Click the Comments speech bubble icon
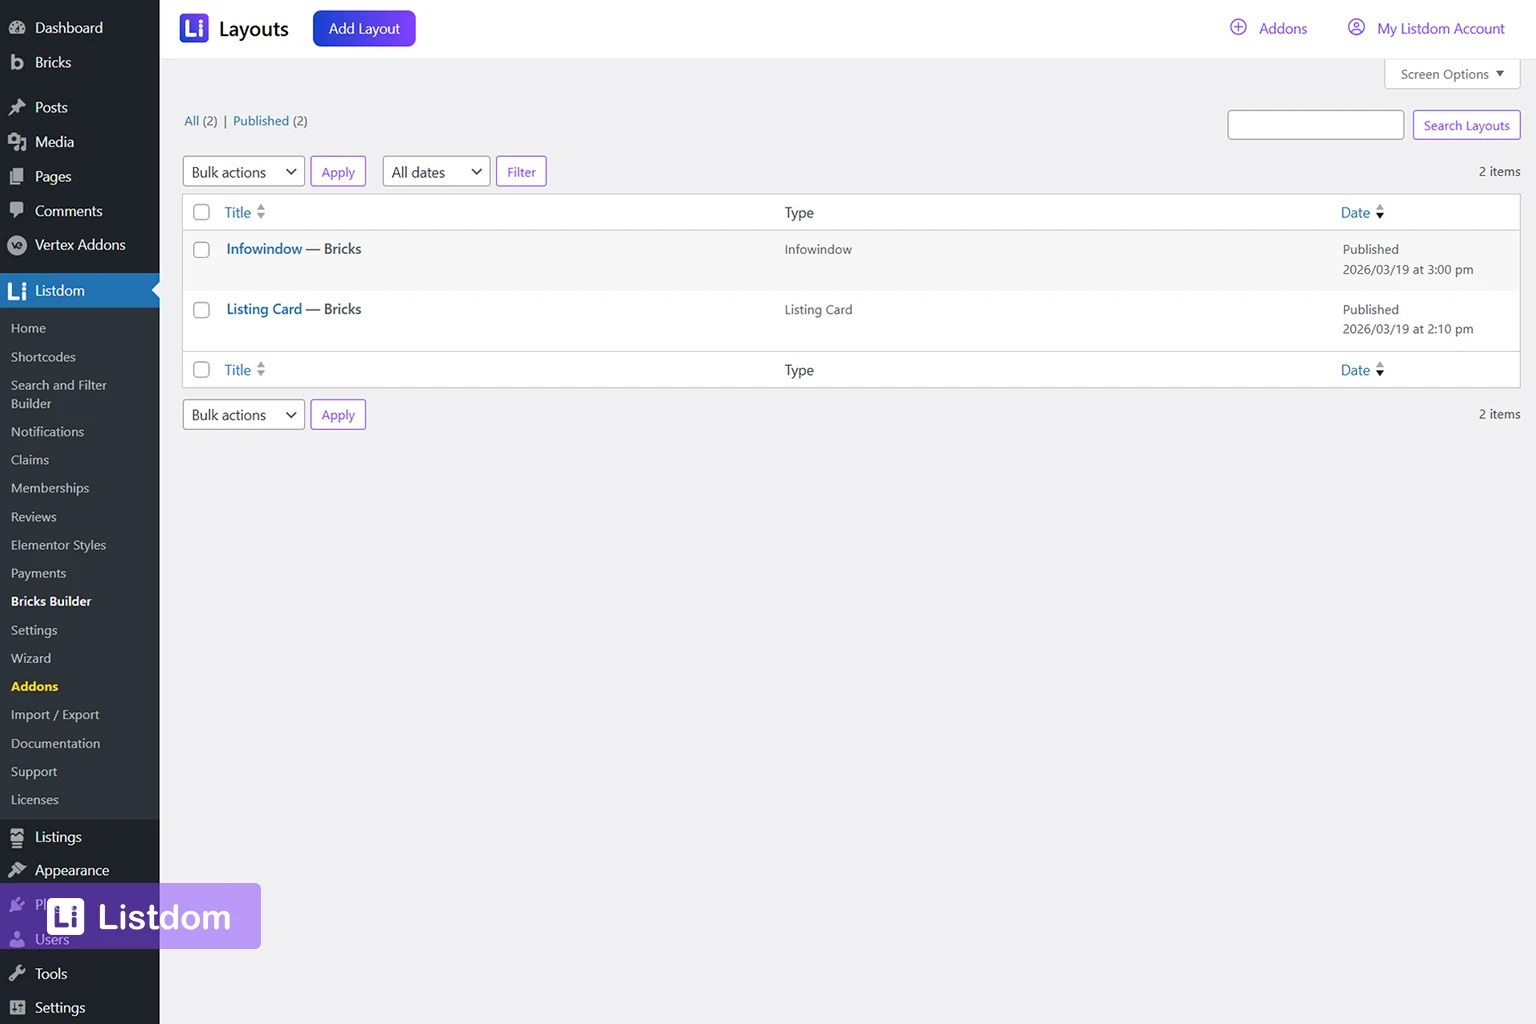Viewport: 1536px width, 1024px height. pyautogui.click(x=17, y=211)
